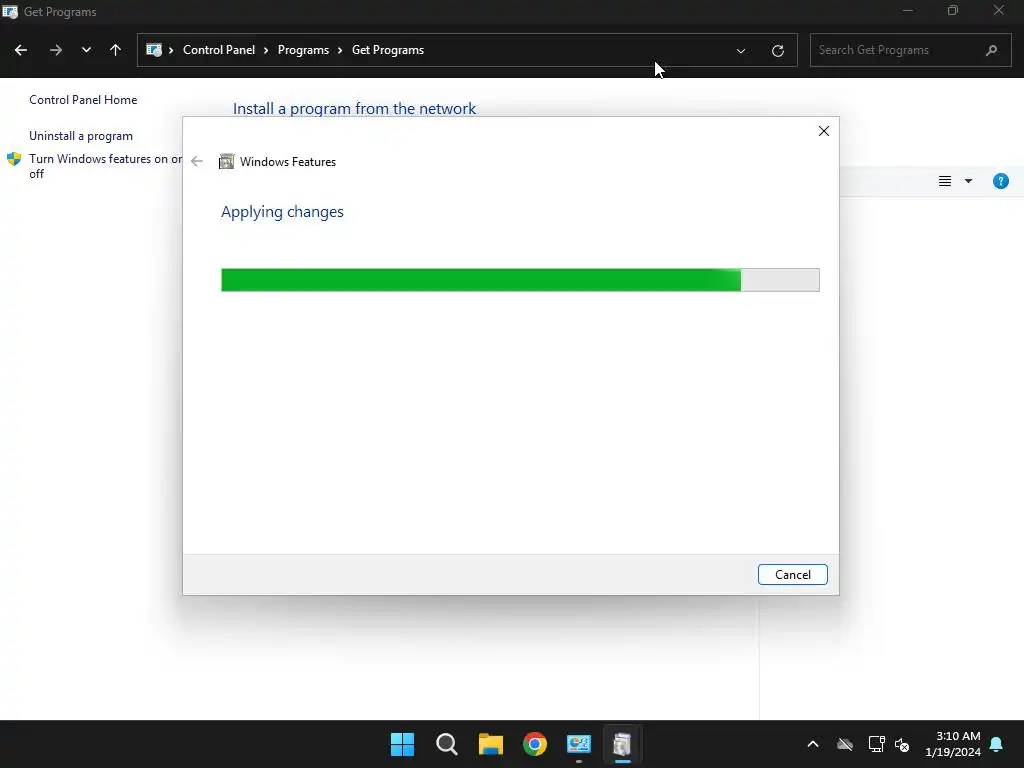Launch Google Chrome from taskbar

pos(535,744)
